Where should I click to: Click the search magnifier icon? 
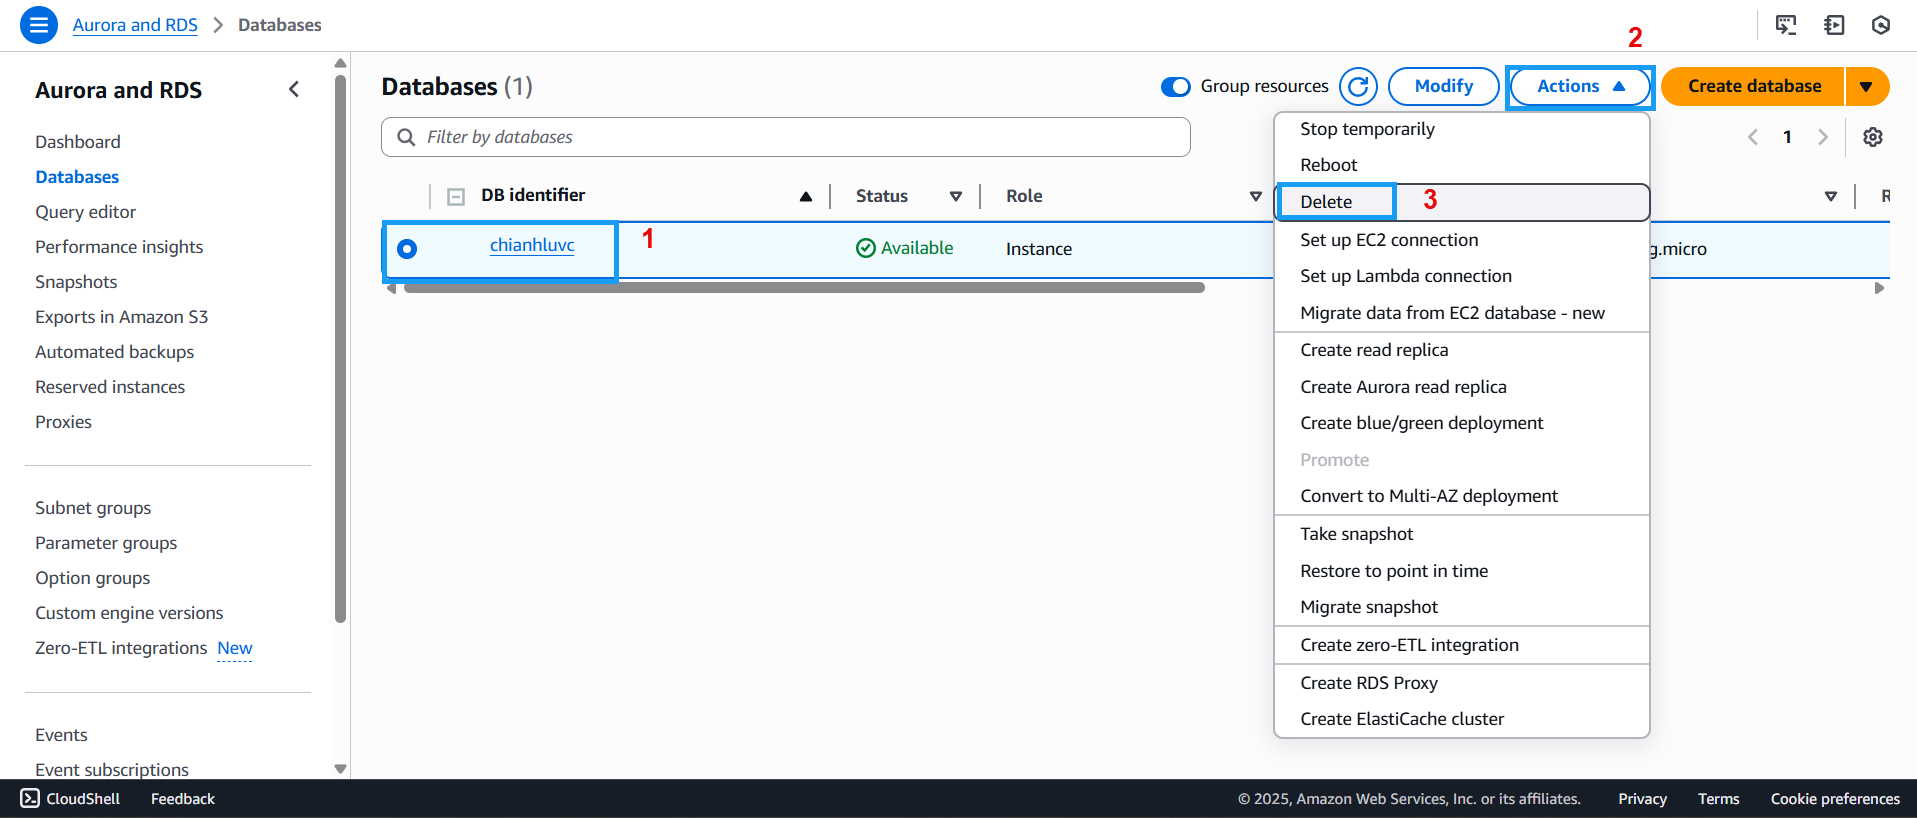(x=406, y=137)
